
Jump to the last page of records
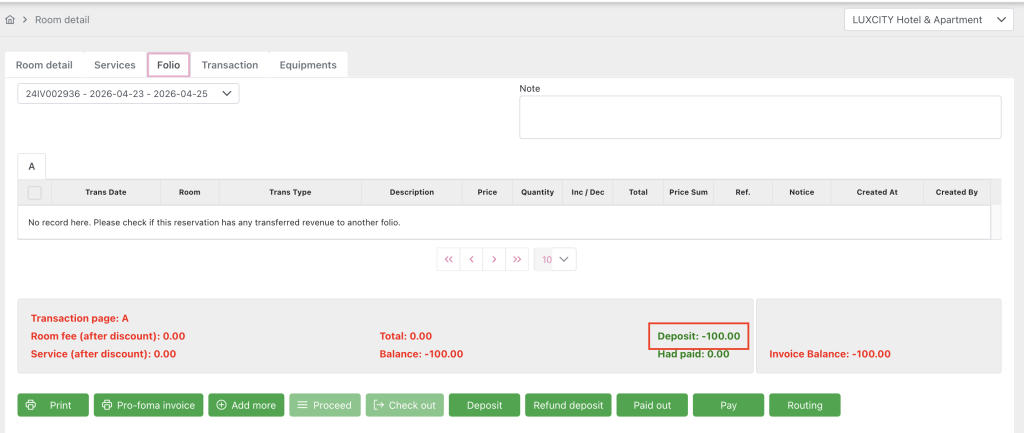point(517,259)
